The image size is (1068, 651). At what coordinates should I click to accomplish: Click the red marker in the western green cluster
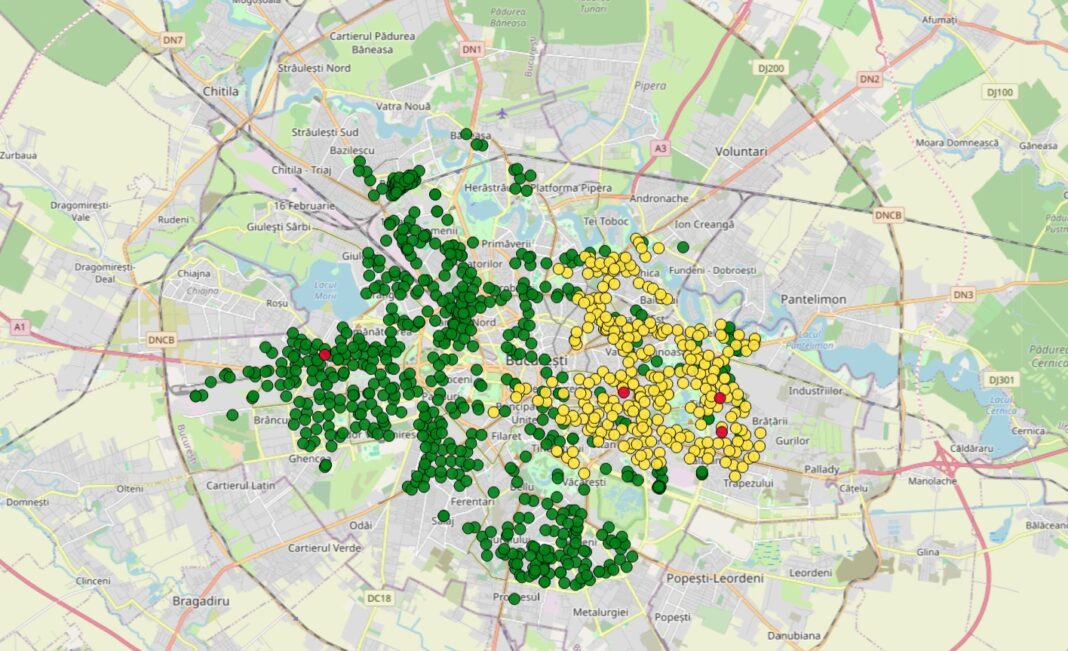point(324,354)
